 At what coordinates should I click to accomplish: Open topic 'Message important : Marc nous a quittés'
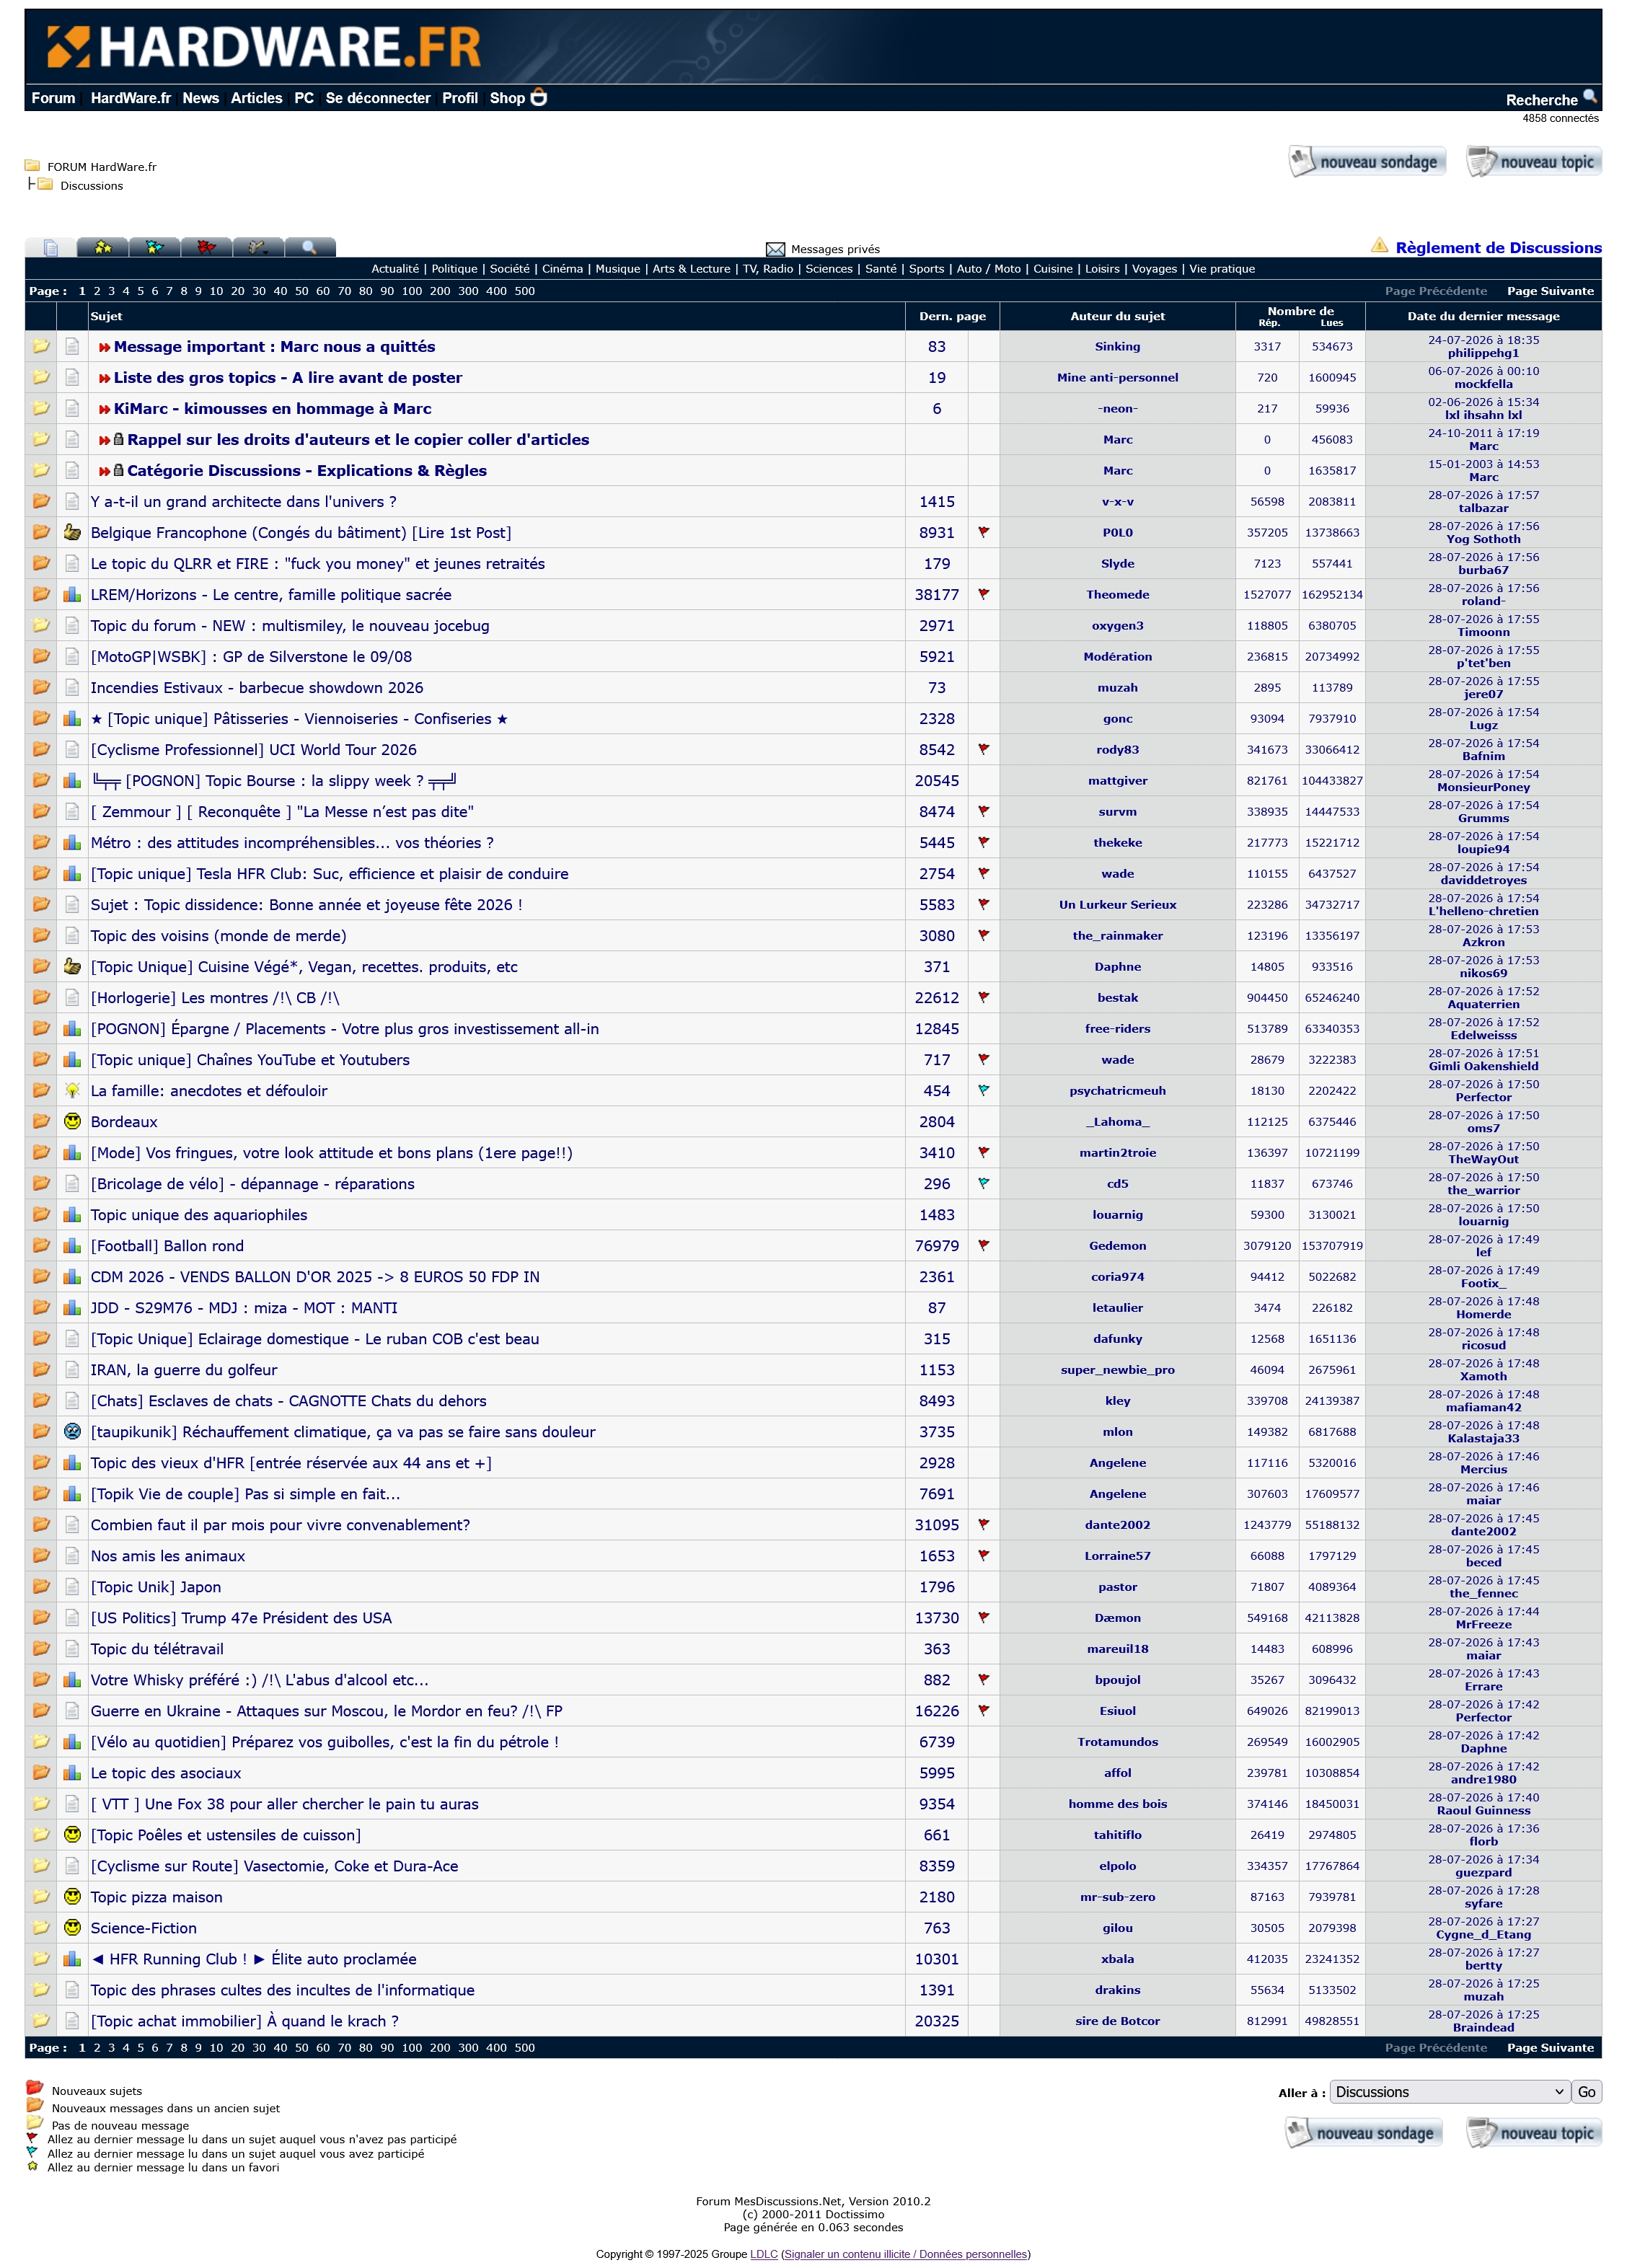coord(274,346)
